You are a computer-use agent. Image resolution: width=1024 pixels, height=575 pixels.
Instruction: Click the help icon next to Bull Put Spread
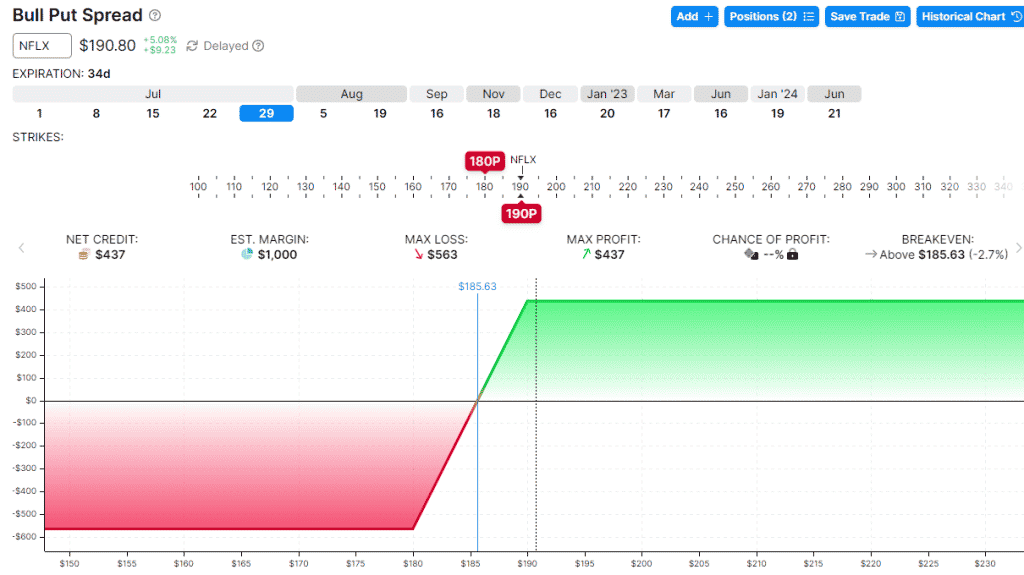click(155, 16)
